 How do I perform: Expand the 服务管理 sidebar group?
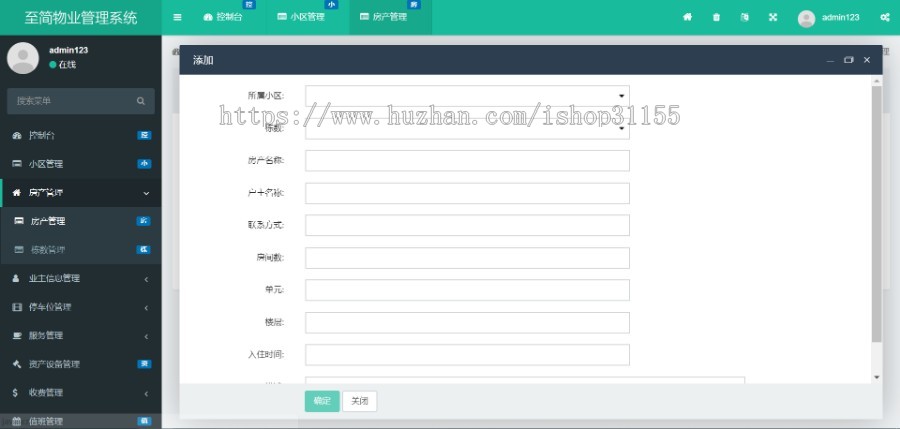point(80,335)
